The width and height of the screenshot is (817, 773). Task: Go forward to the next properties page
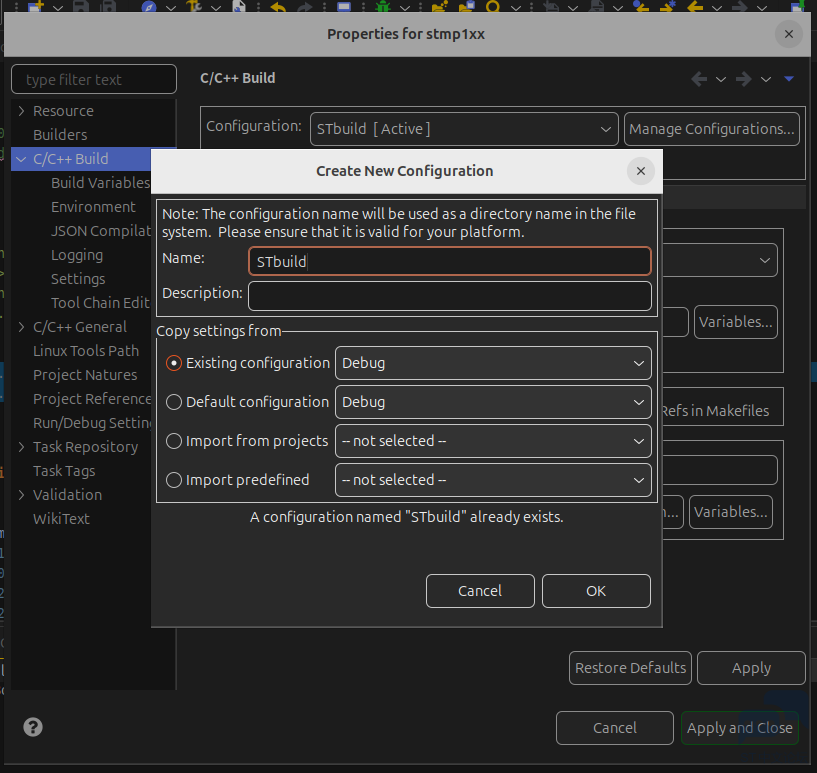pos(744,79)
